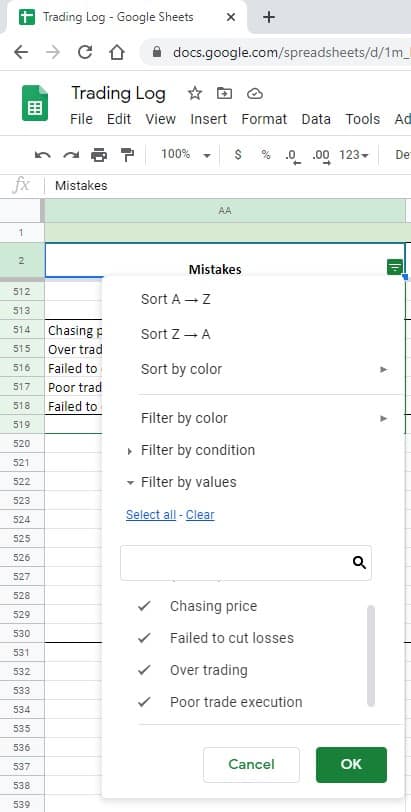
Task: Expand the Filter by condition section
Action: [x=191, y=450]
